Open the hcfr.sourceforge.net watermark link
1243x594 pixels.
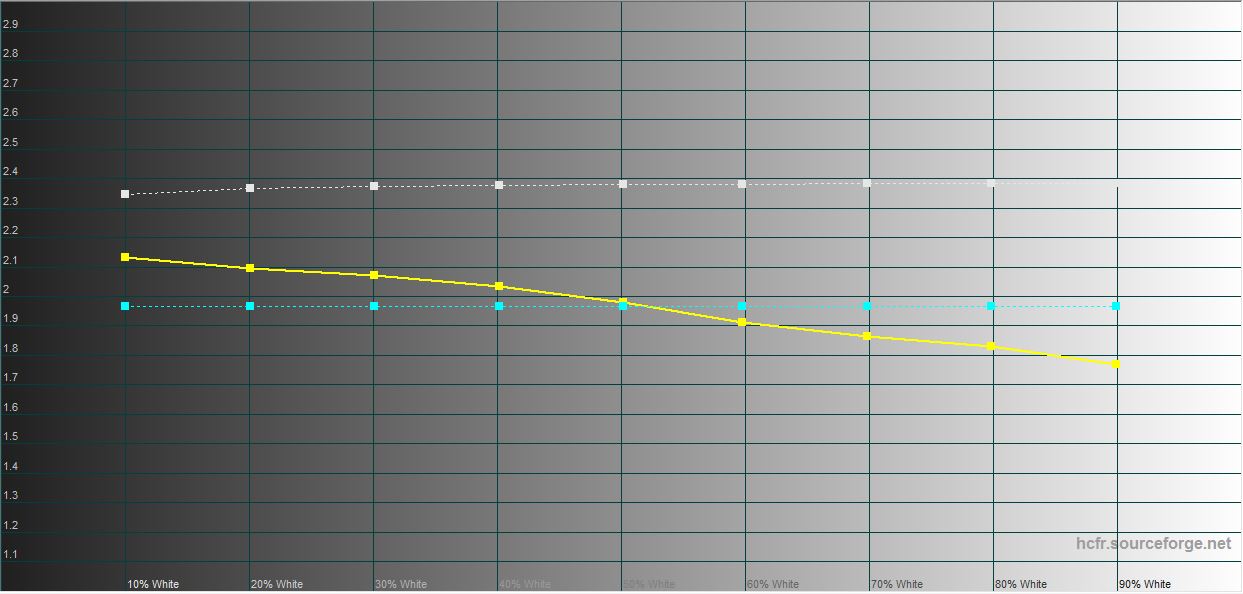[x=1153, y=544]
